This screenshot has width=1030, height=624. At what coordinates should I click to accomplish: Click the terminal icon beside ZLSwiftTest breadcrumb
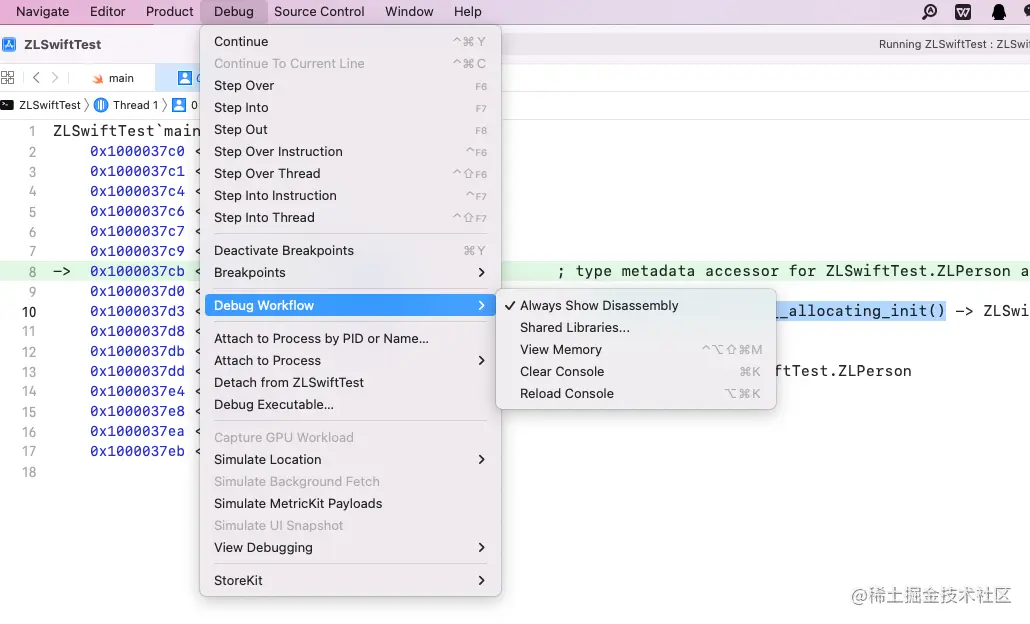[x=7, y=105]
